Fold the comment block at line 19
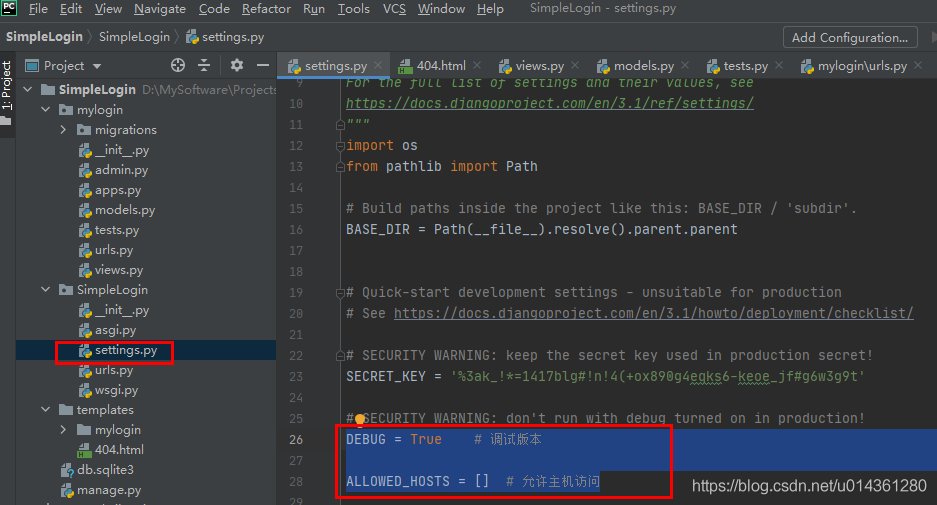This screenshot has height=505, width=937. point(340,293)
